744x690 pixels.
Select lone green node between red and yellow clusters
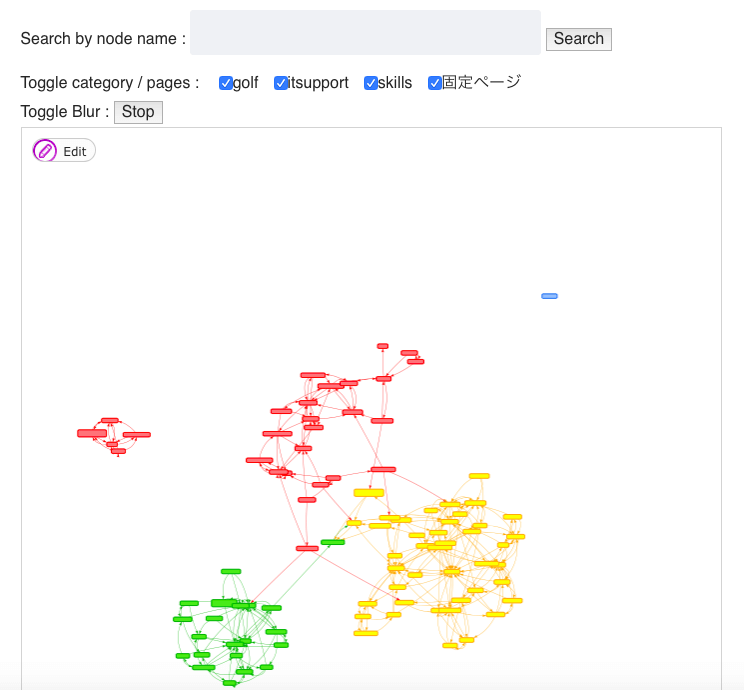333,542
